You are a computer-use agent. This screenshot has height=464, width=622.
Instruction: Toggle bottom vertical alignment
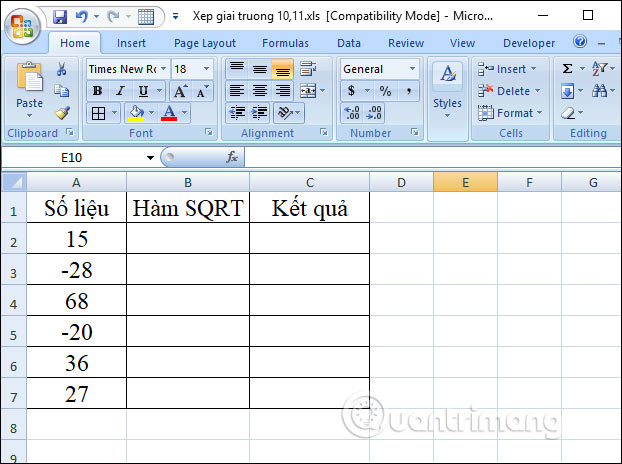pyautogui.click(x=282, y=69)
